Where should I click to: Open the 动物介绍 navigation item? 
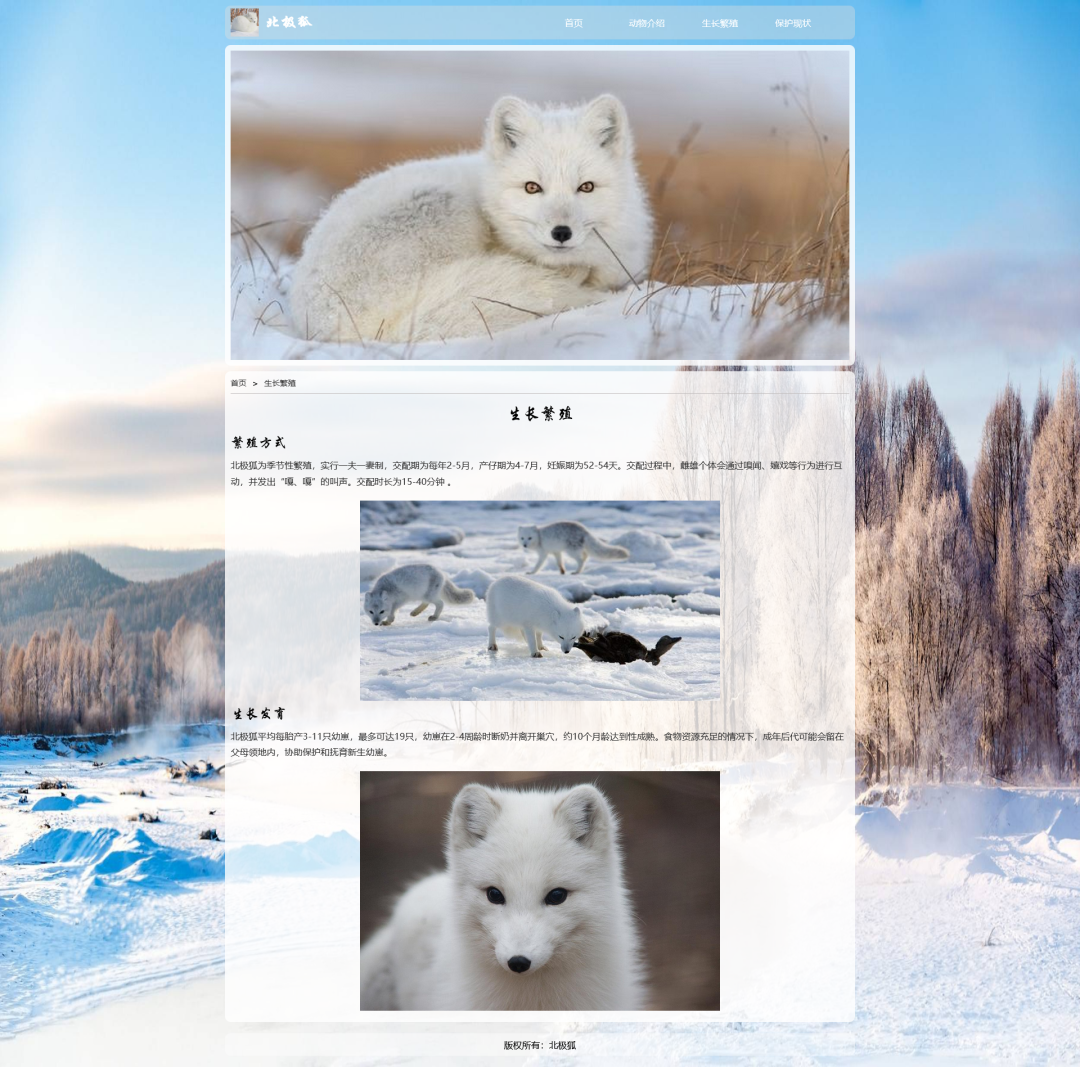coord(646,23)
